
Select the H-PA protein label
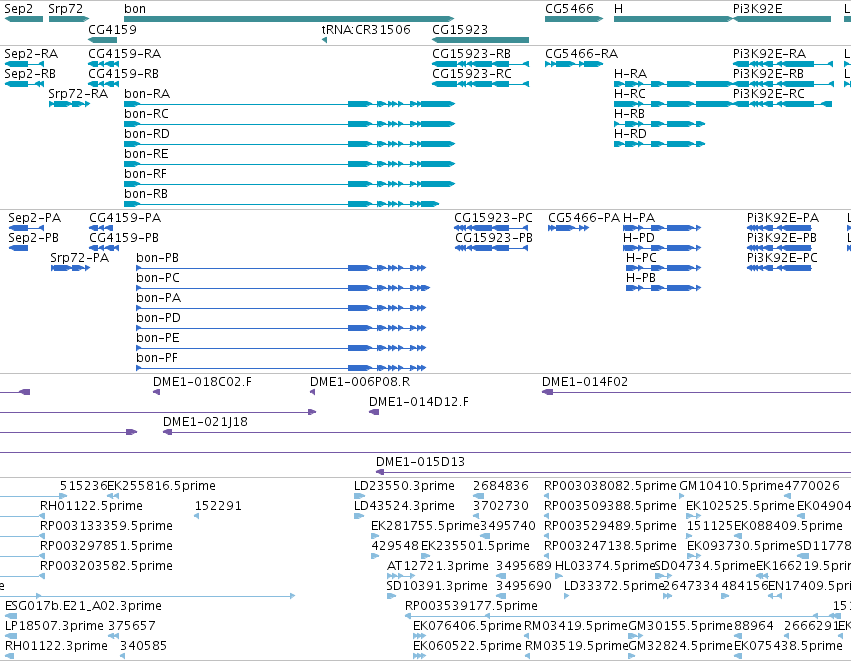(x=639, y=218)
